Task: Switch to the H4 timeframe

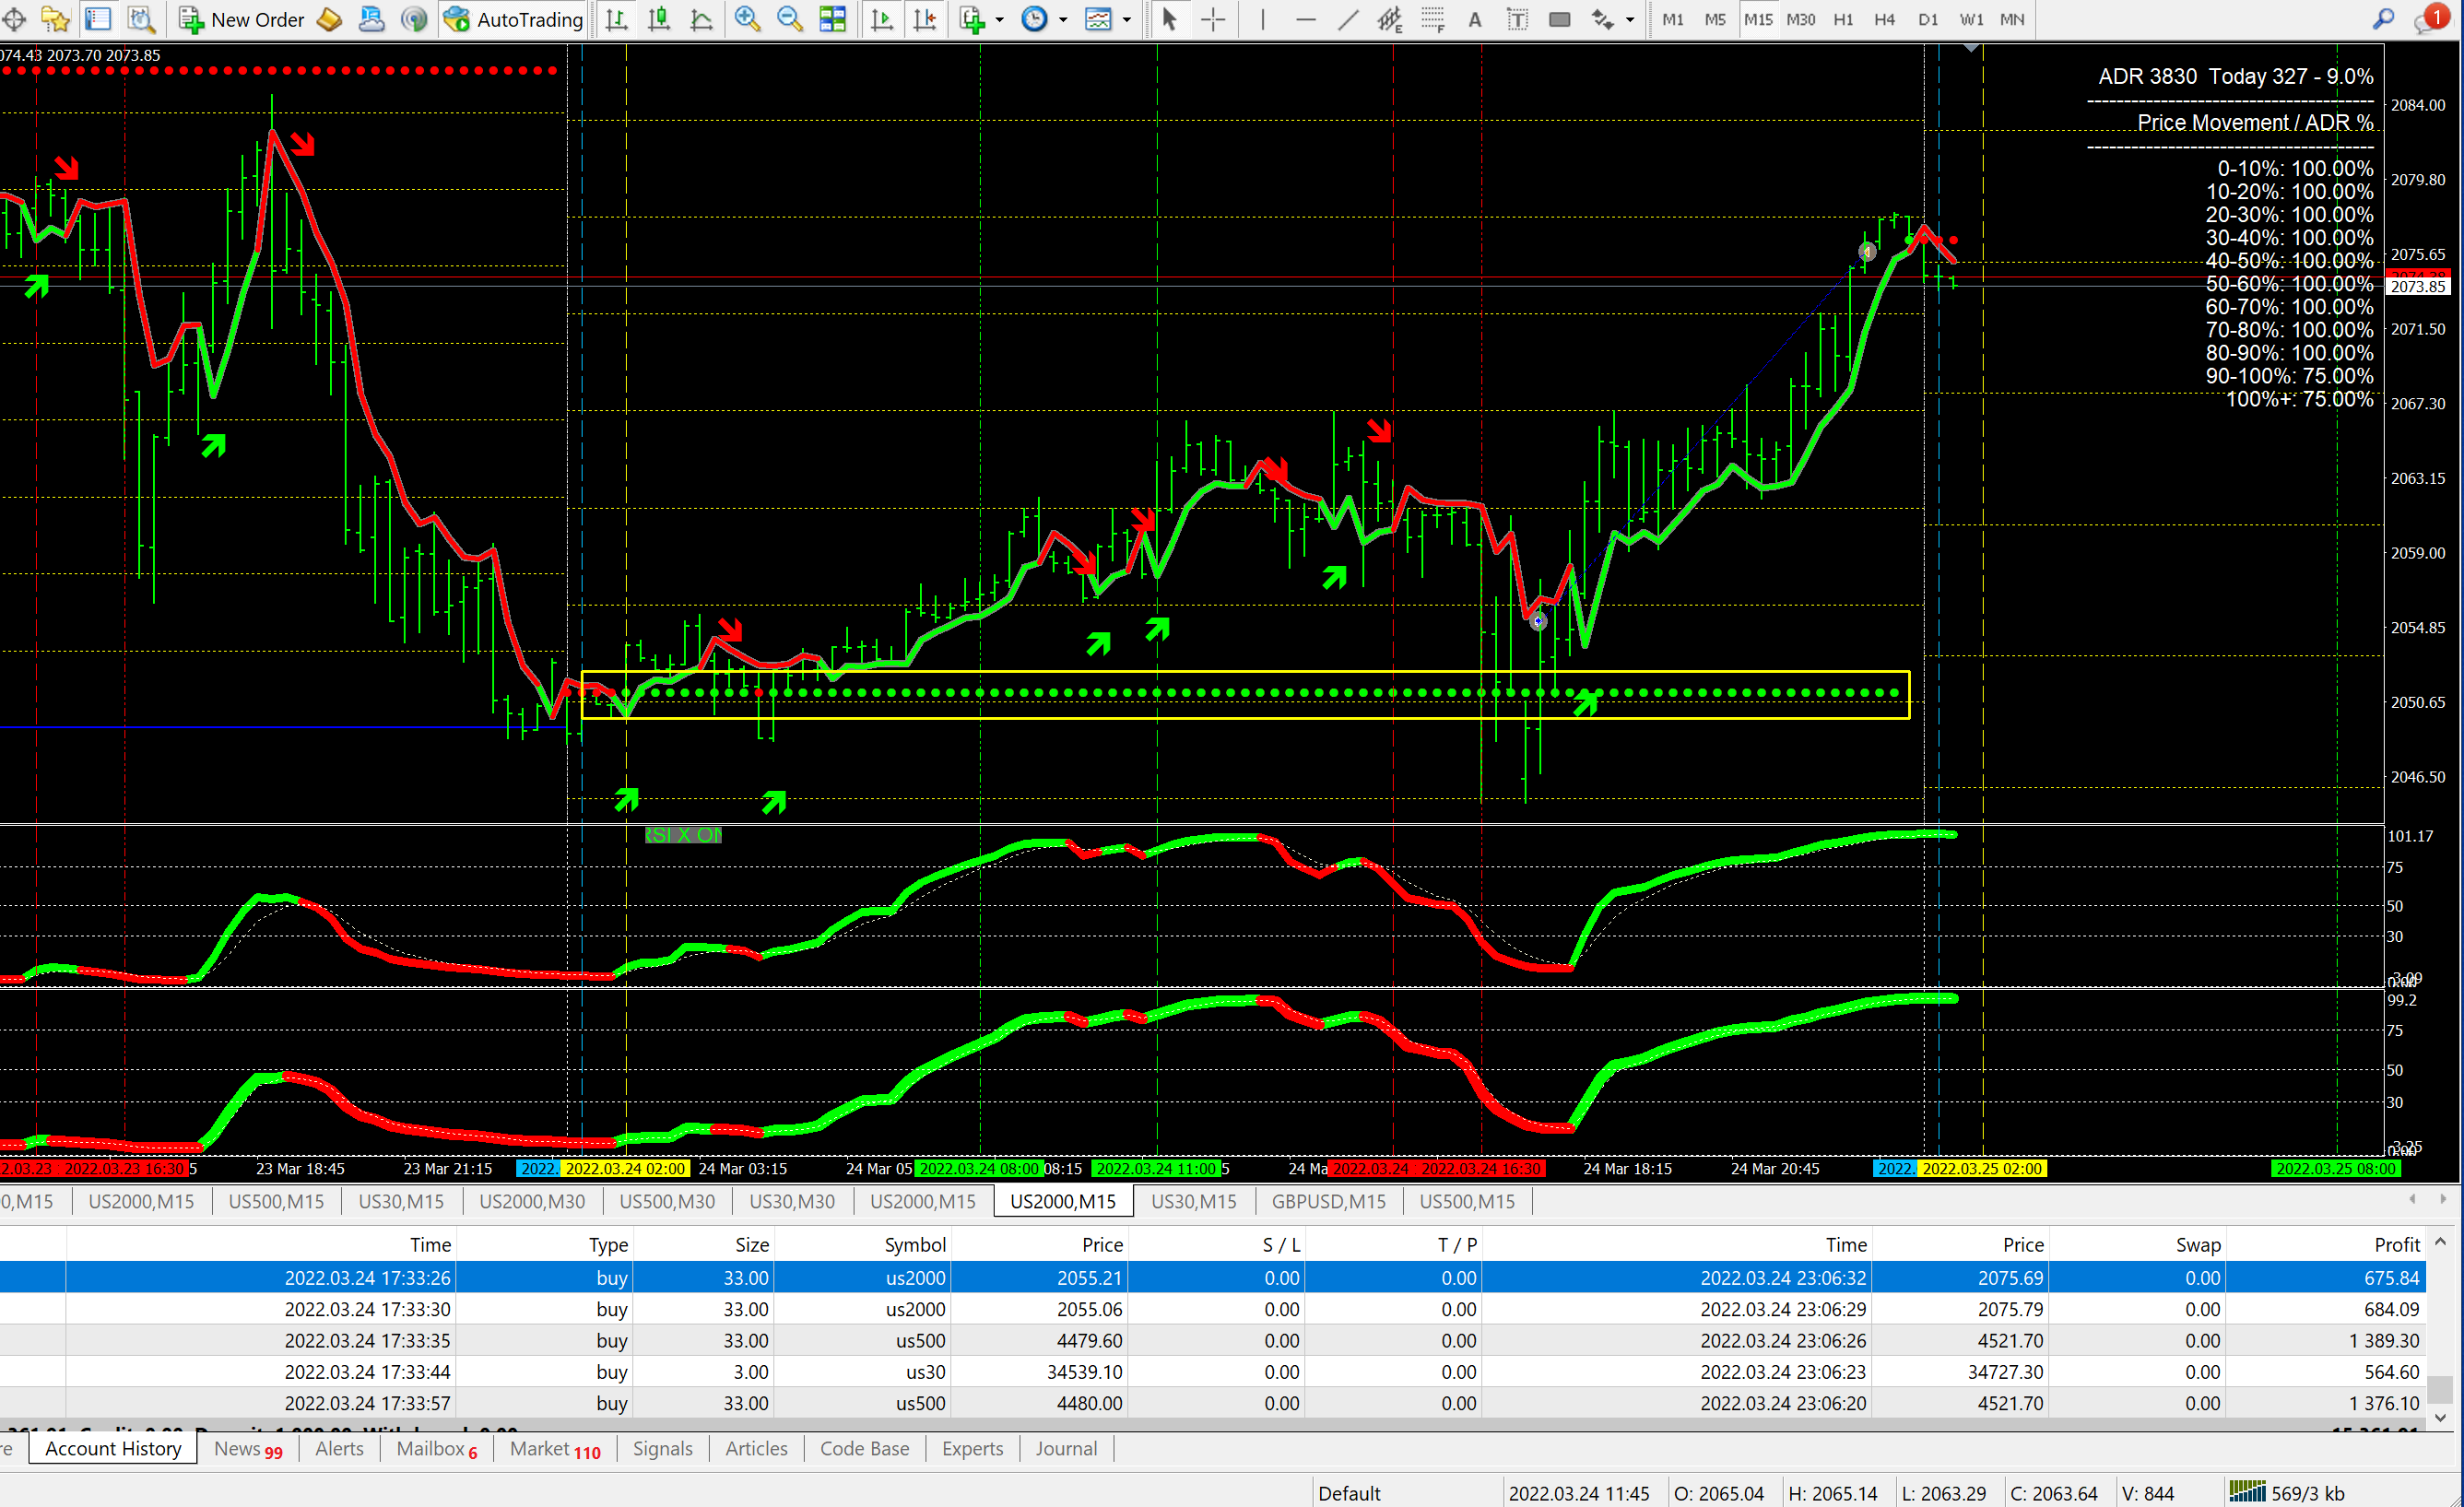Action: [1884, 19]
